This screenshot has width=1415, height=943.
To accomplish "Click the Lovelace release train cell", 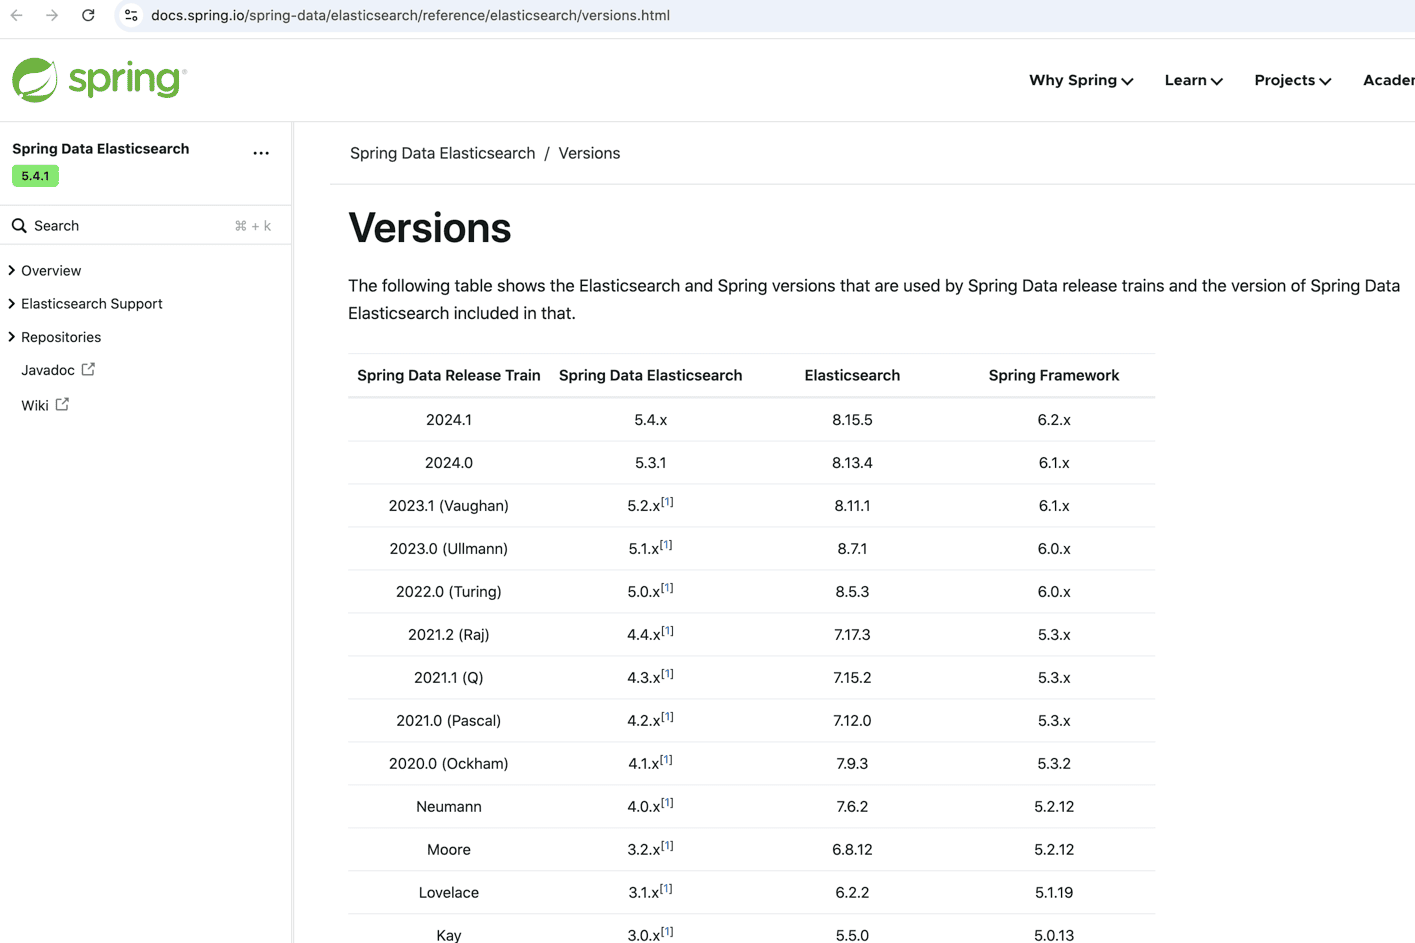I will [x=449, y=893].
